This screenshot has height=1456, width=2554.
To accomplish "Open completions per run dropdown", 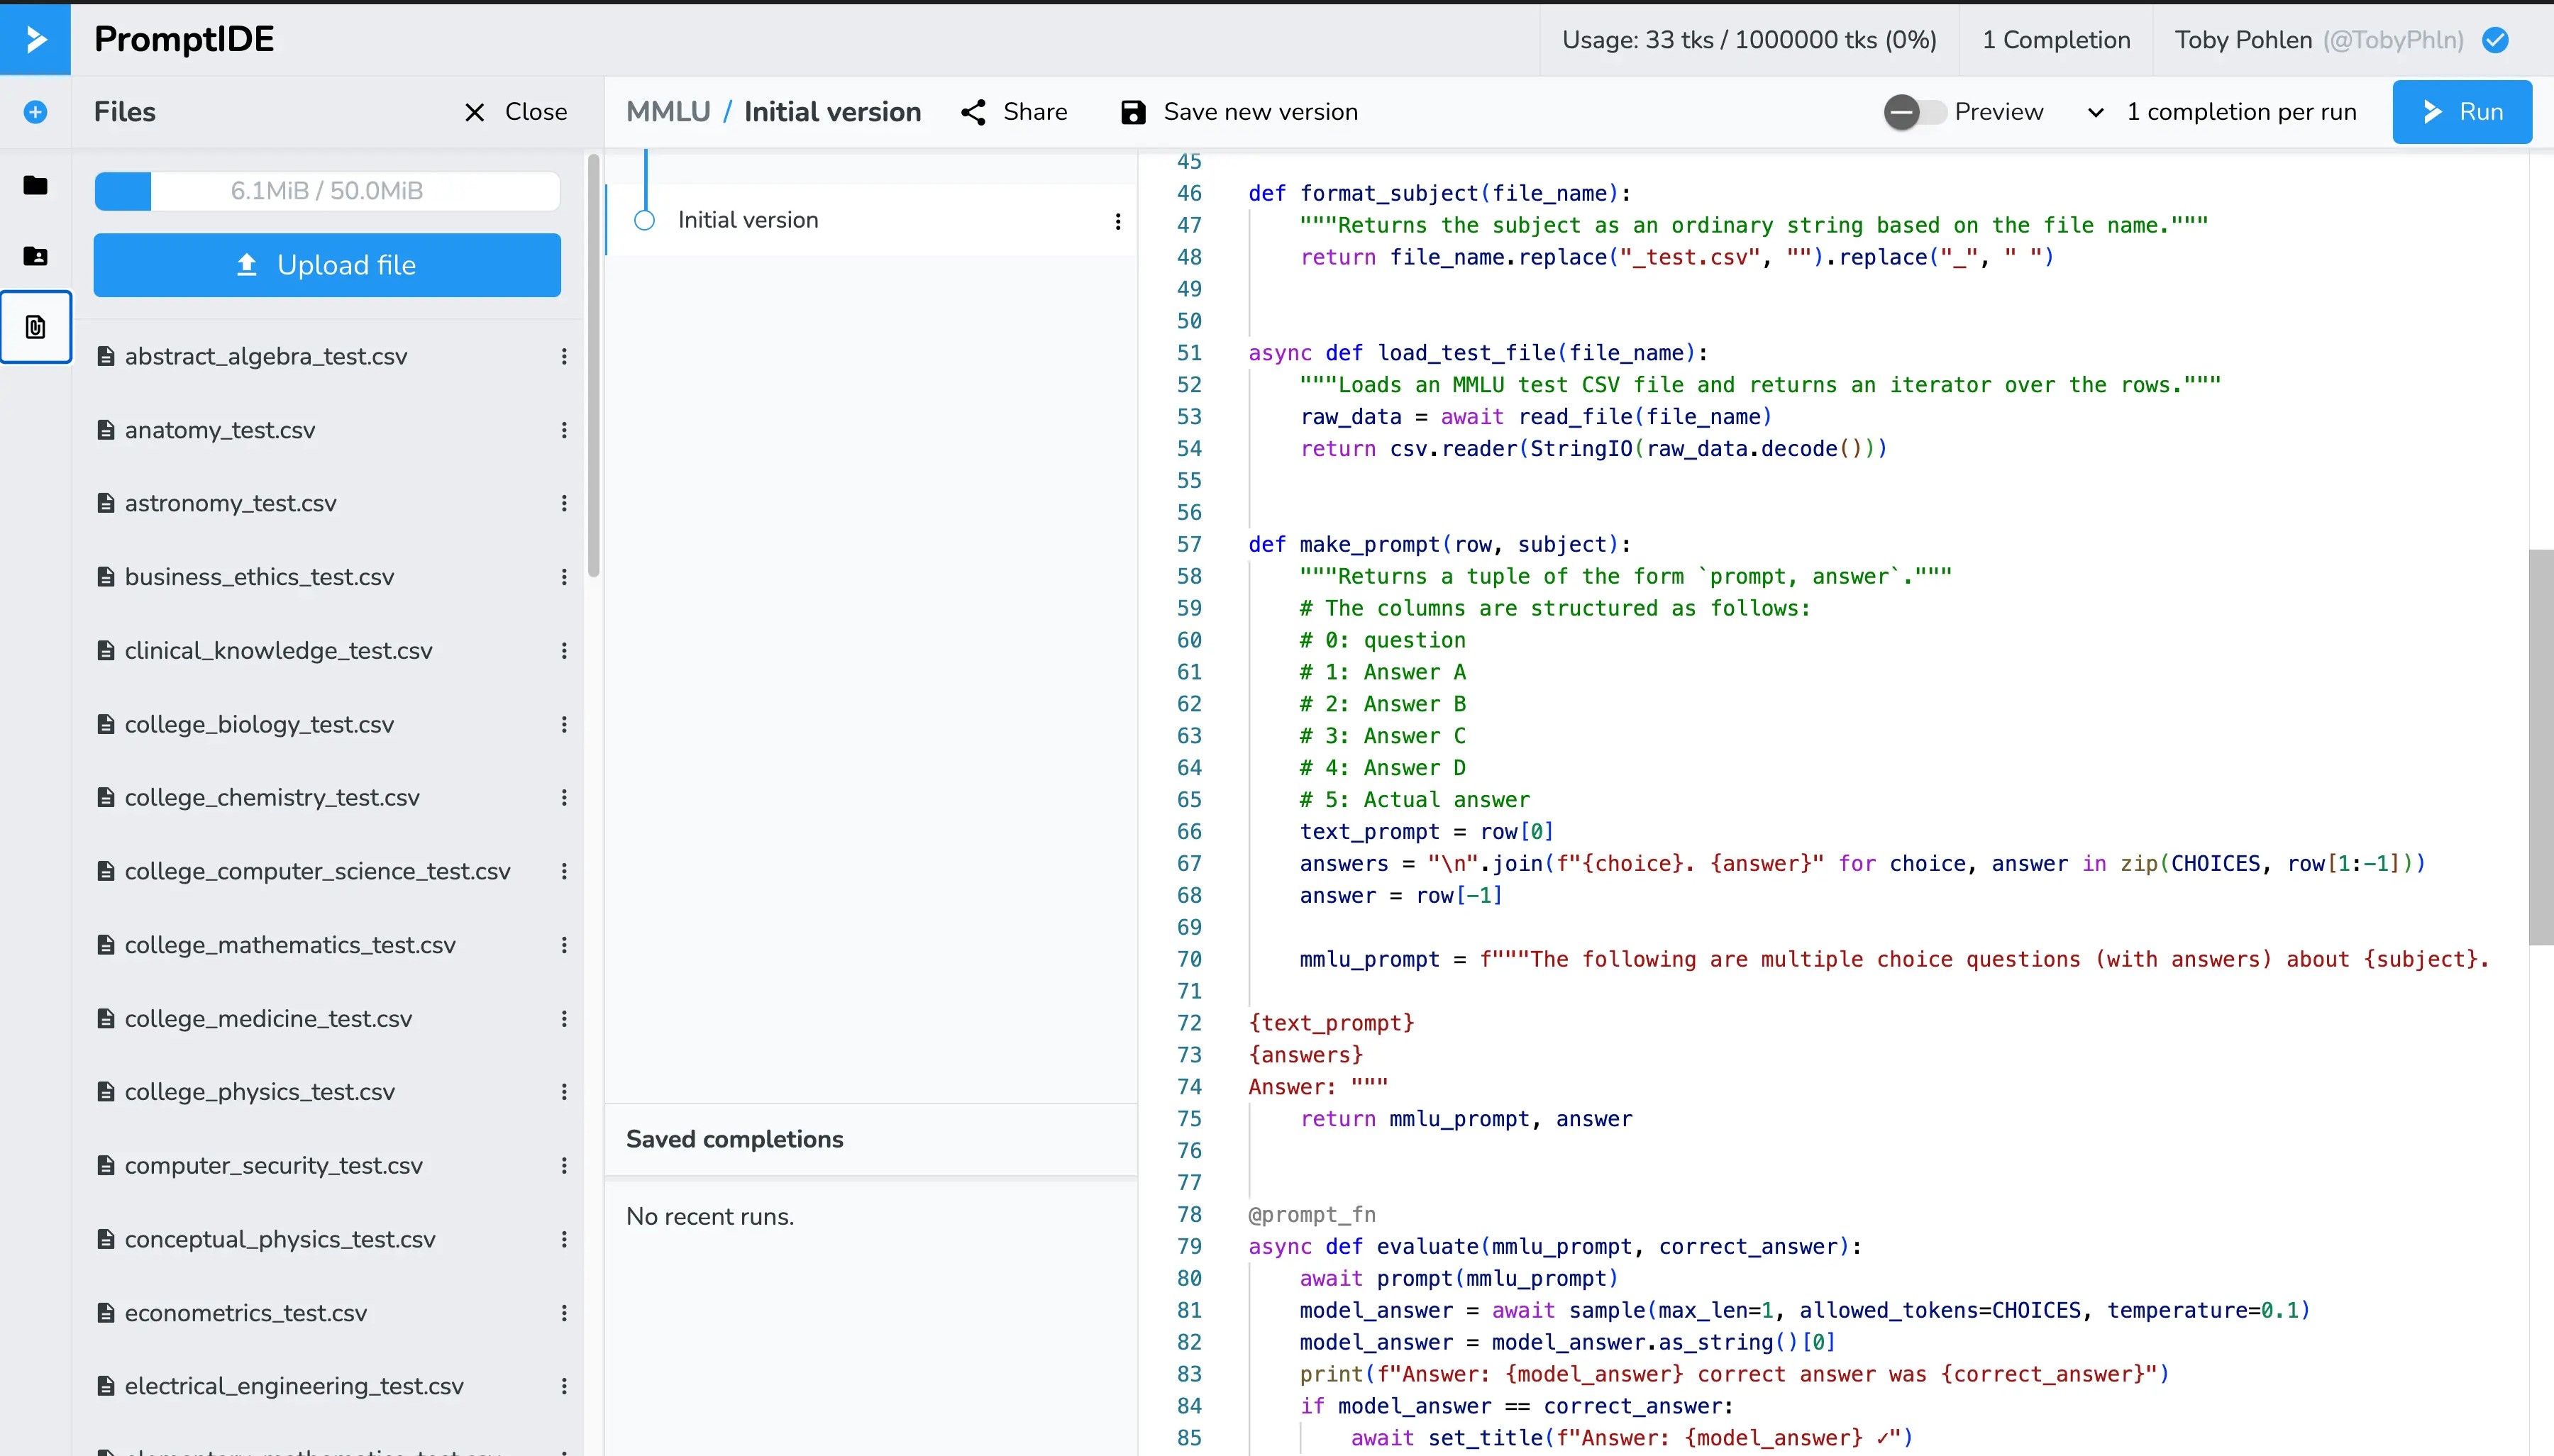I will tap(2222, 112).
